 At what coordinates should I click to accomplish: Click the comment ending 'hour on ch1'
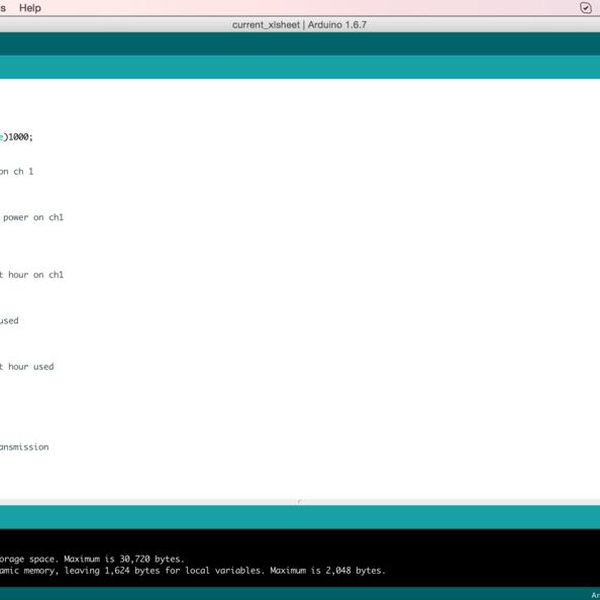click(x=32, y=274)
